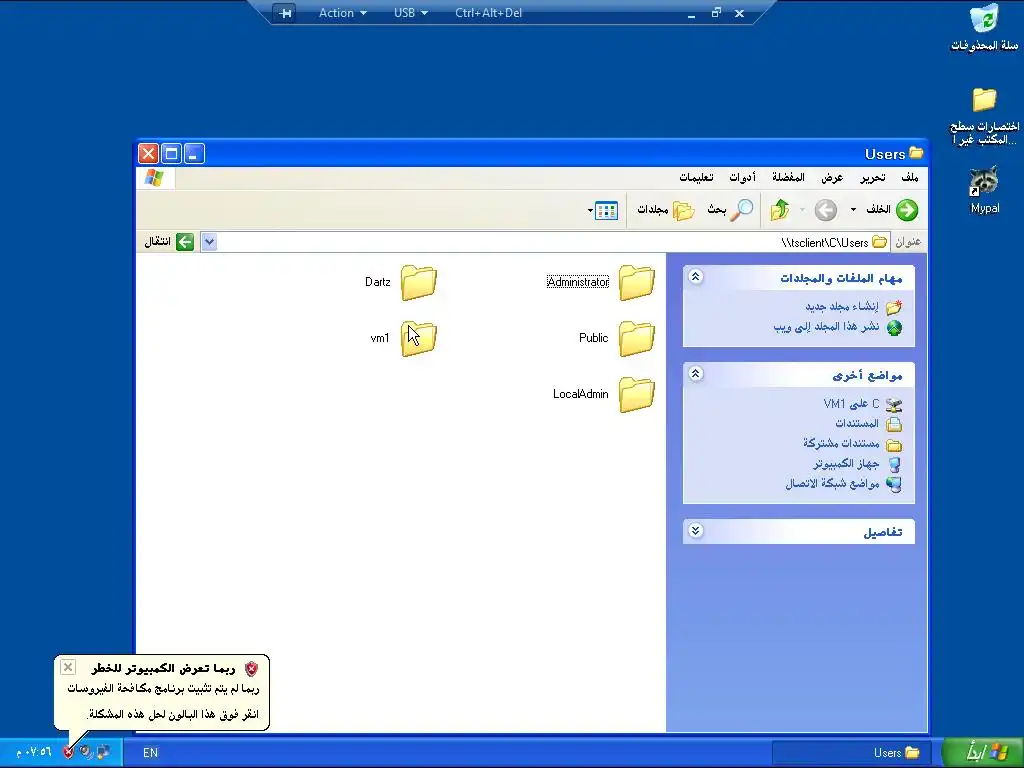
Task: Click the Windows flag logo in Explorer
Action: (x=155, y=178)
